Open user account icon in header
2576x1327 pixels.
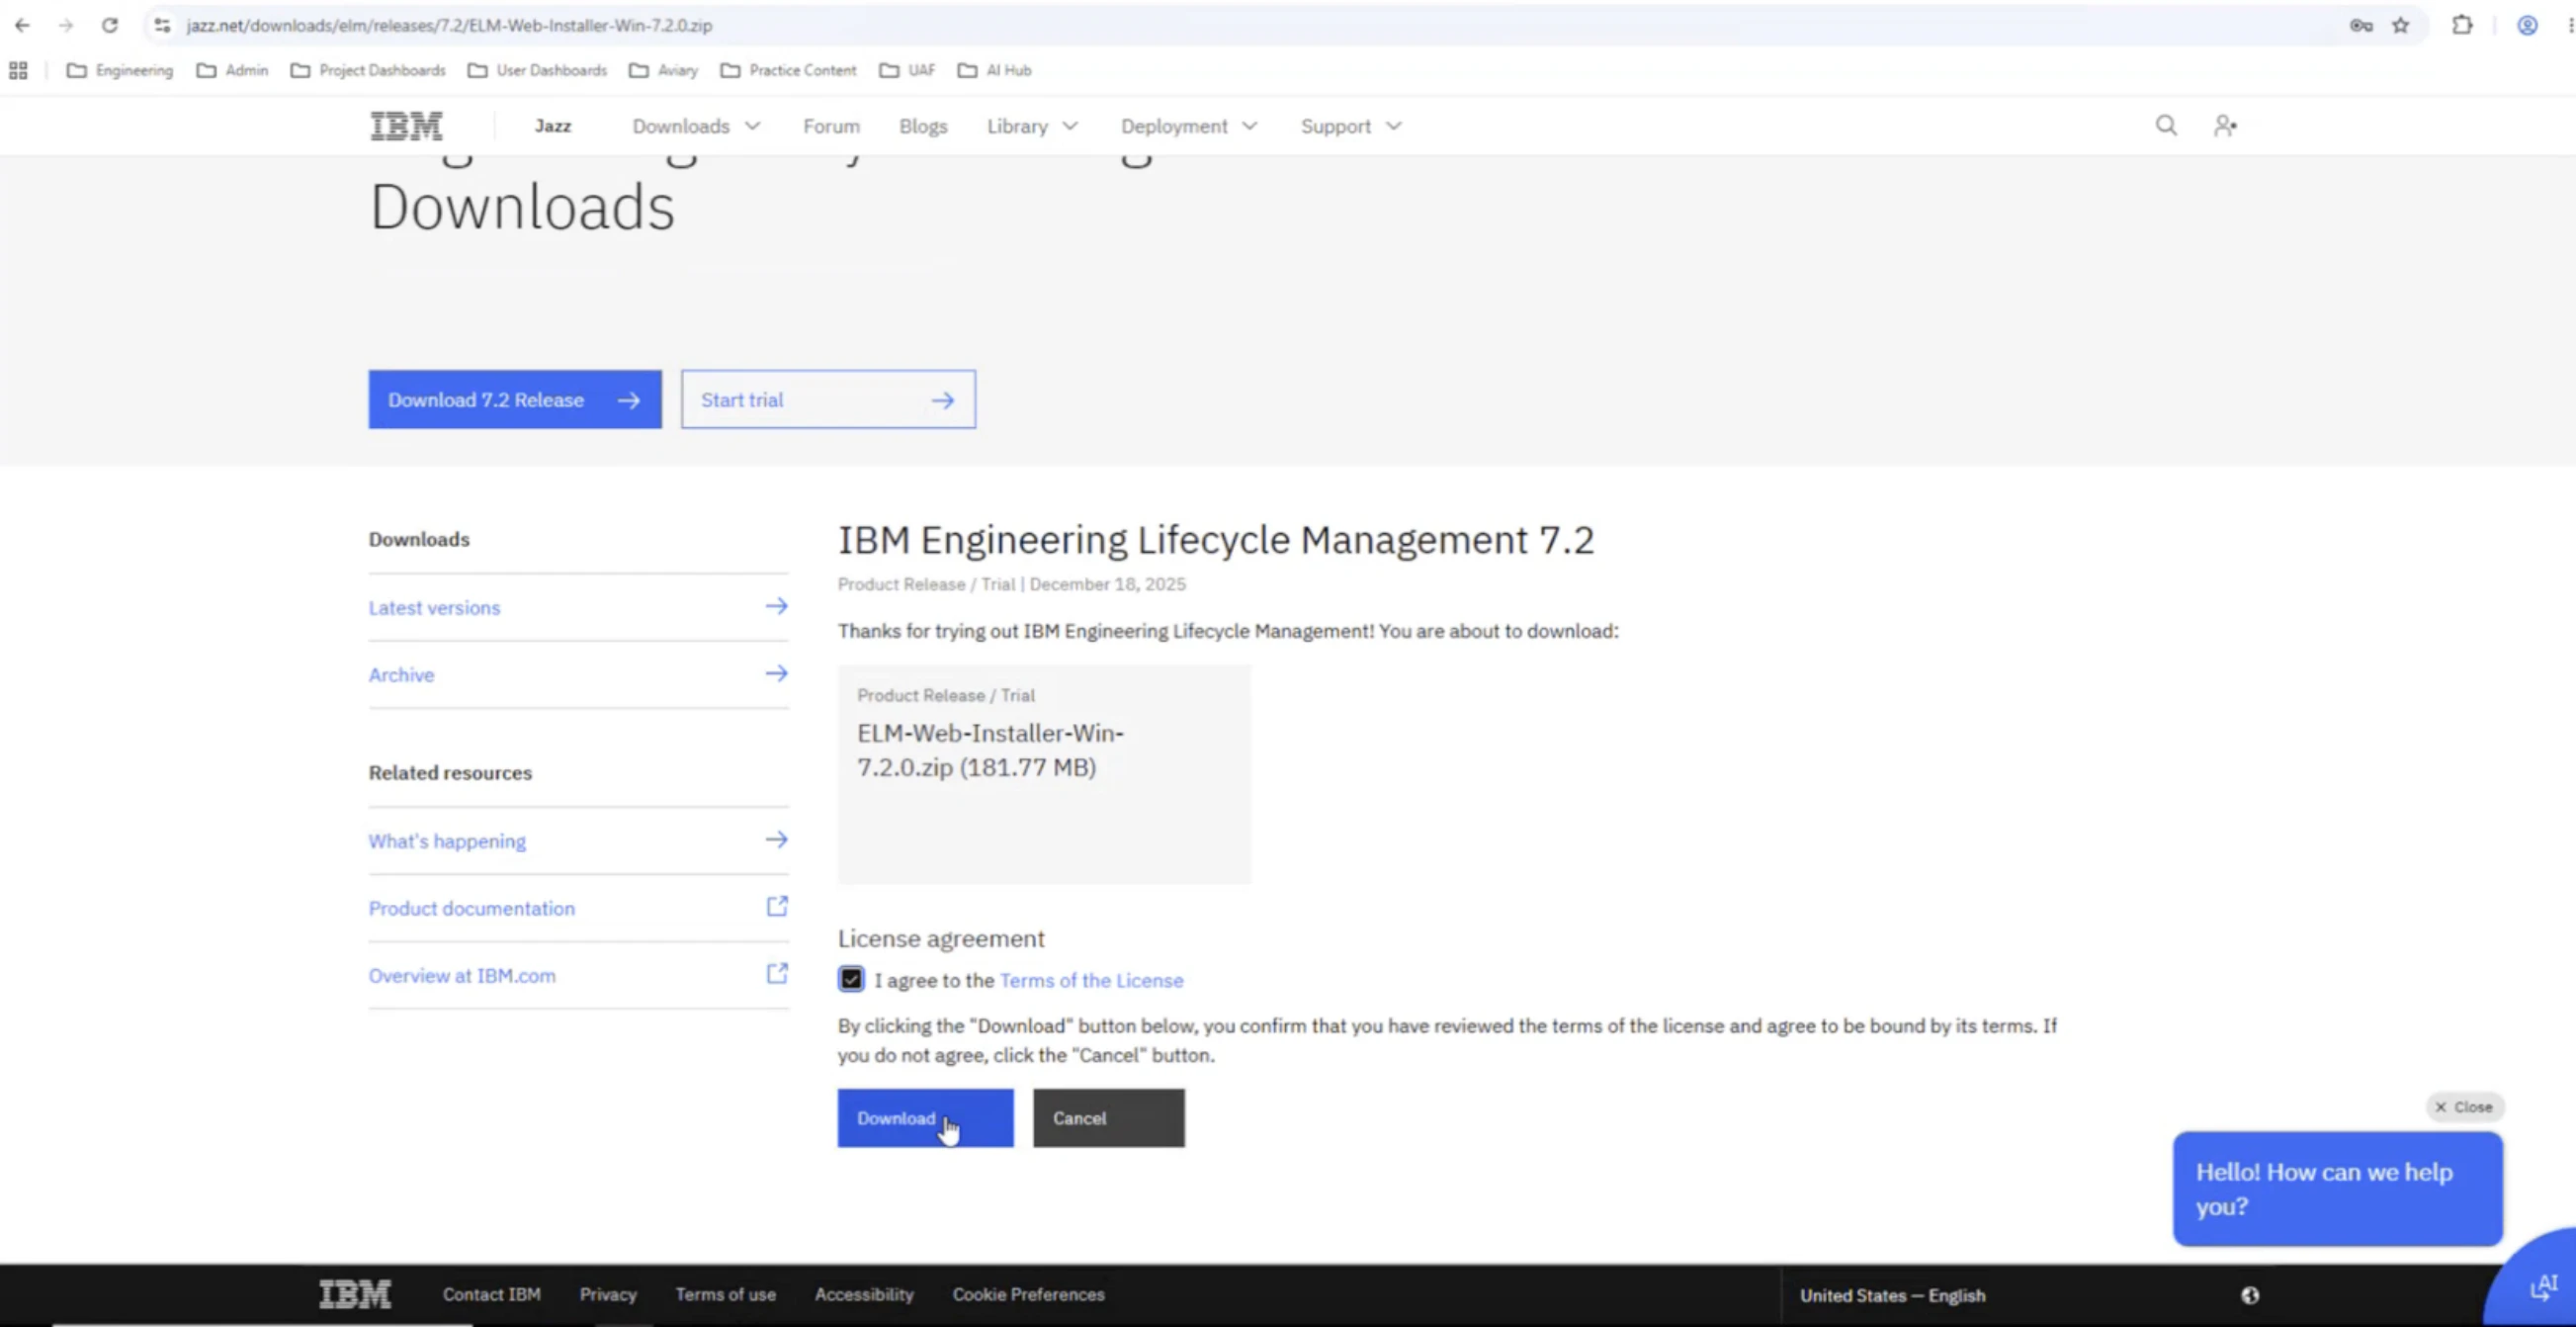point(2225,125)
